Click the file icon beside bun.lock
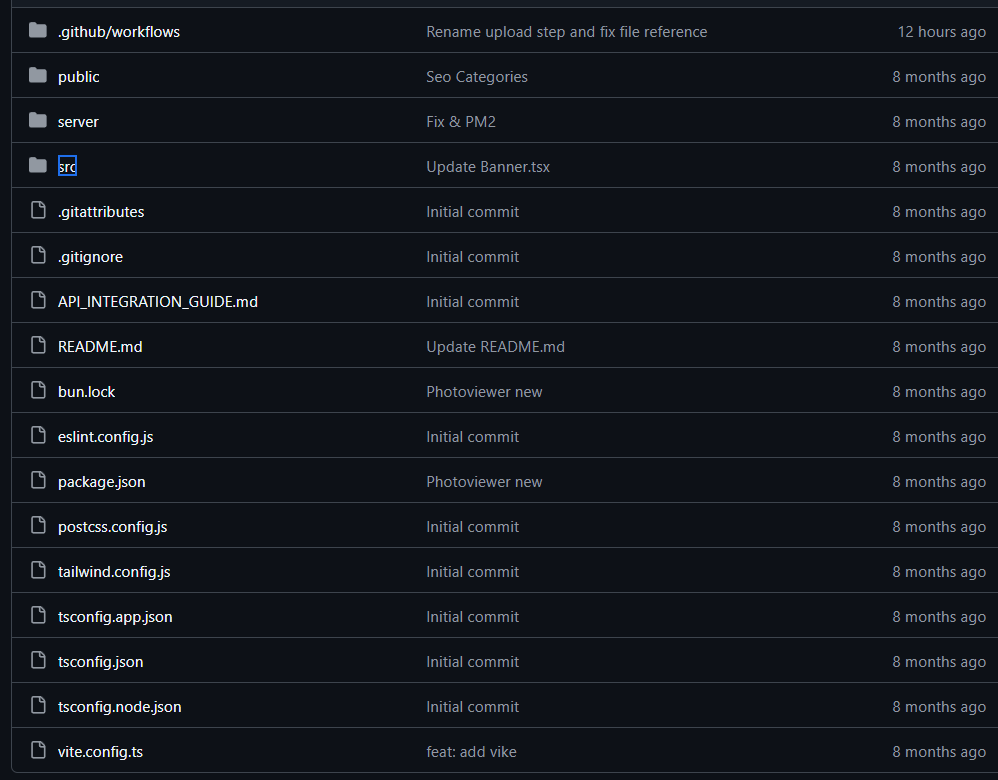Viewport: 998px width, 780px height. point(38,391)
